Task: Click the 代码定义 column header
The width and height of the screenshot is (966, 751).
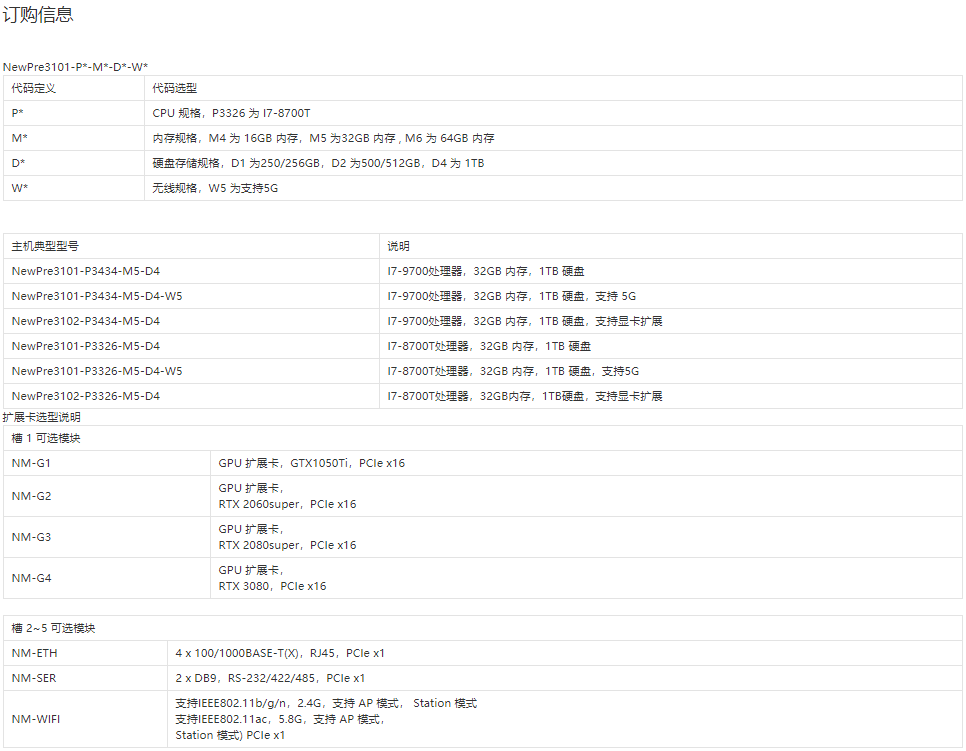Action: [34, 88]
